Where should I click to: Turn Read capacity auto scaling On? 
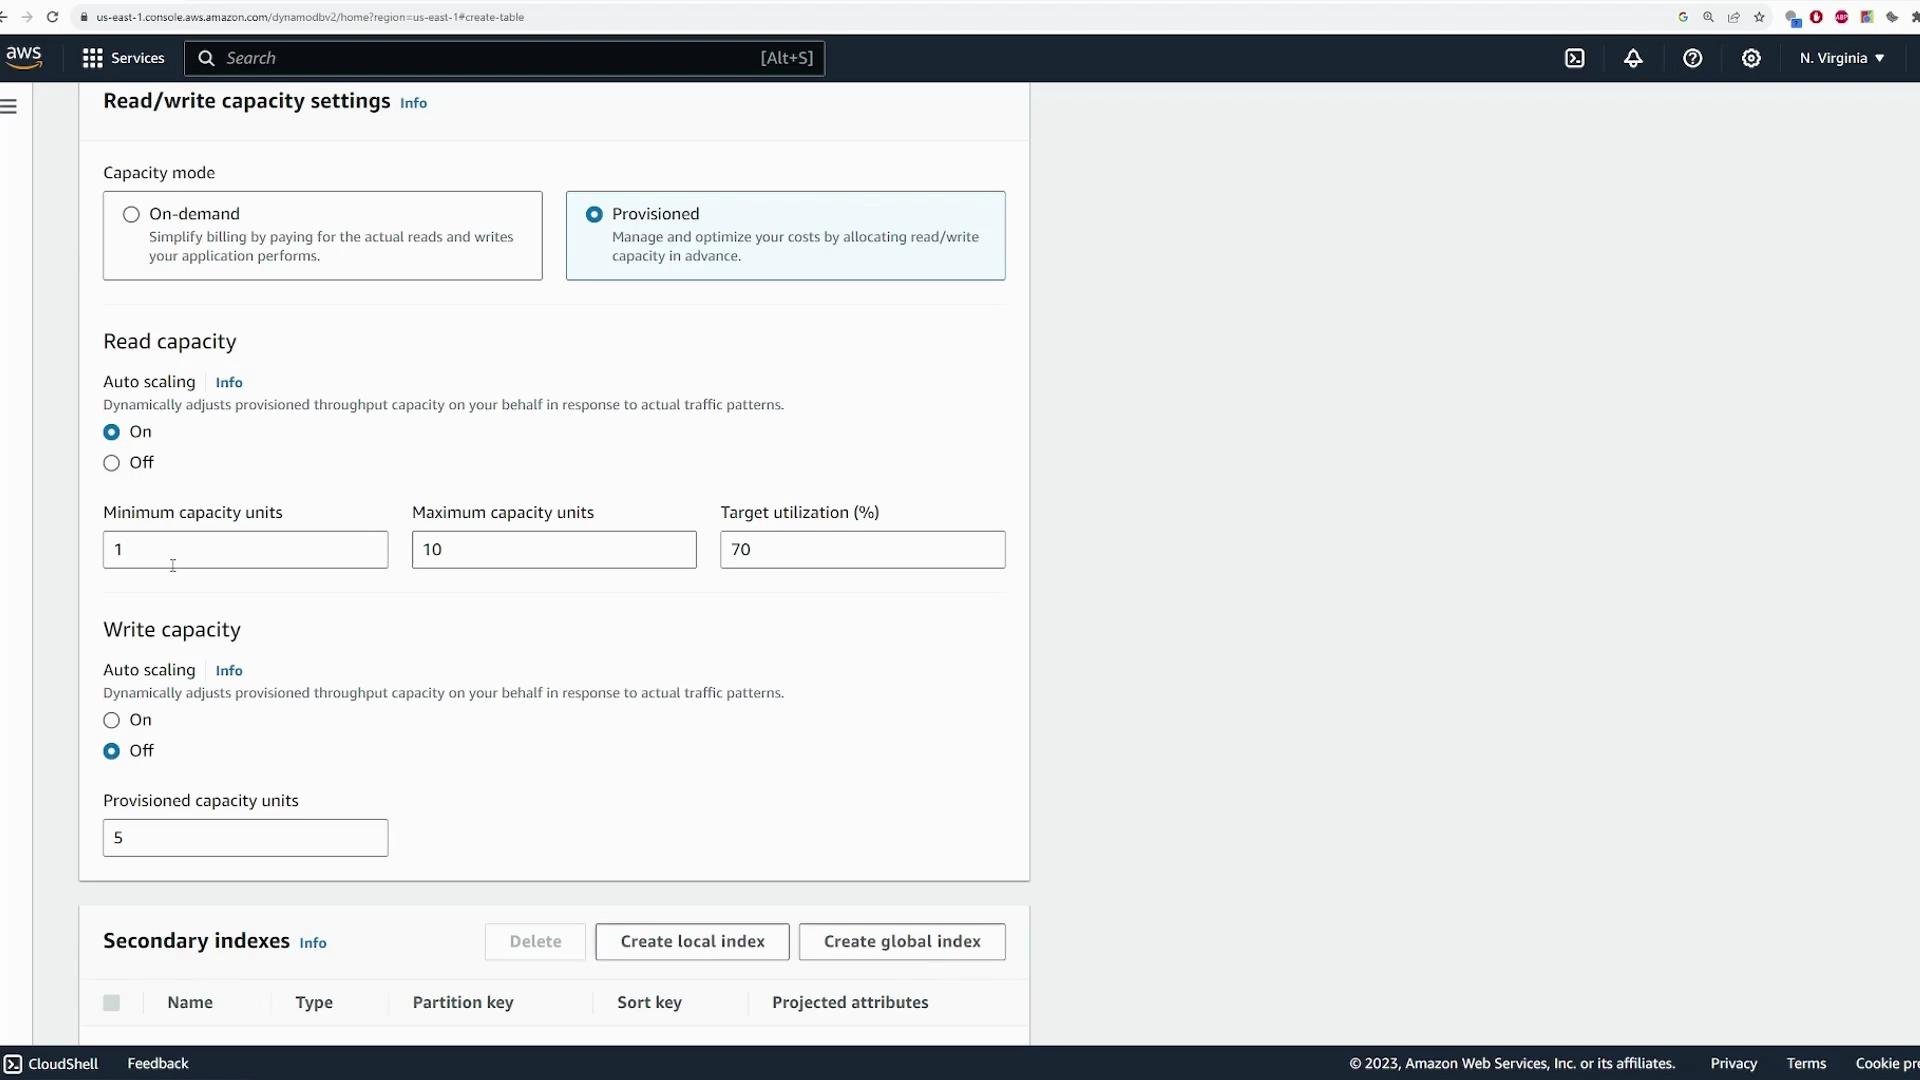point(111,432)
